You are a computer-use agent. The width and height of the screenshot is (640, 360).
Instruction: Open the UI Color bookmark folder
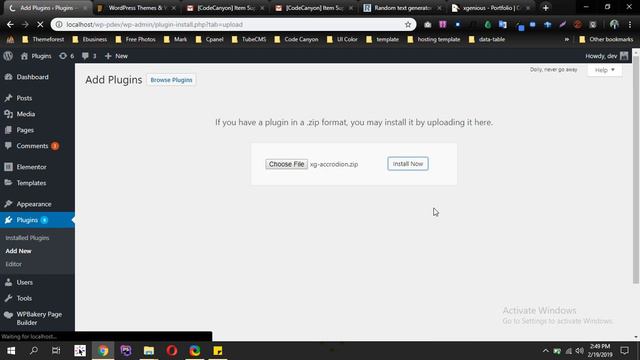coord(342,40)
